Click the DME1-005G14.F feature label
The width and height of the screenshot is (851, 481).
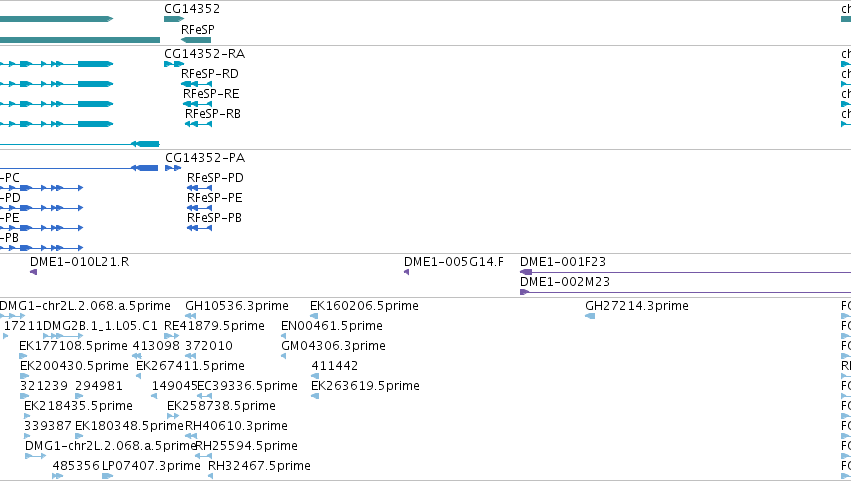click(x=454, y=262)
